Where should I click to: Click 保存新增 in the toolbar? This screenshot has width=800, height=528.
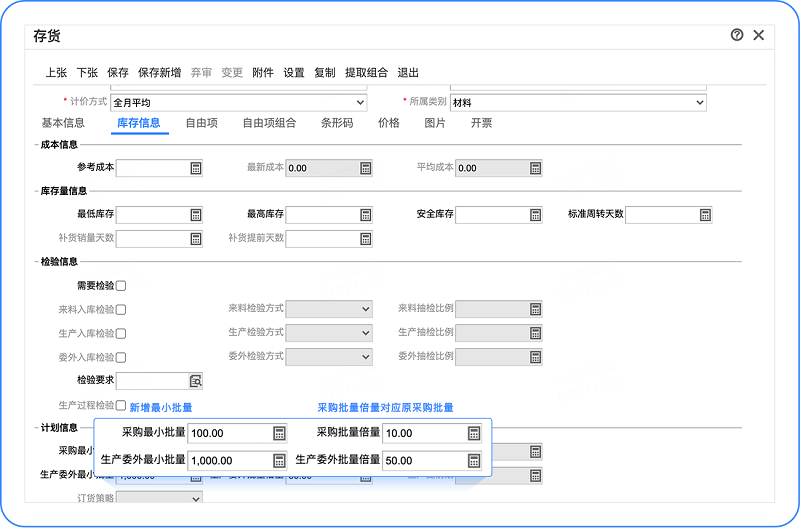click(160, 73)
